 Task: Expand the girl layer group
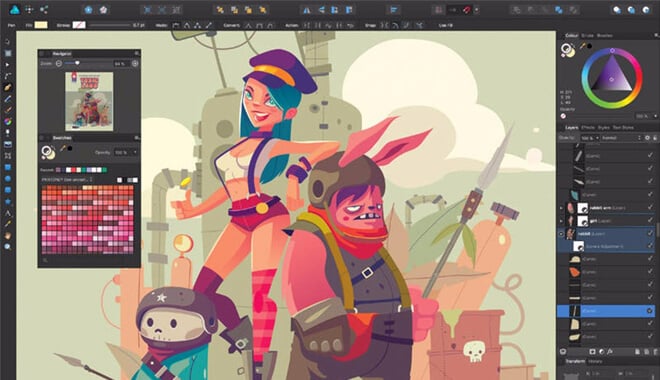pyautogui.click(x=561, y=221)
